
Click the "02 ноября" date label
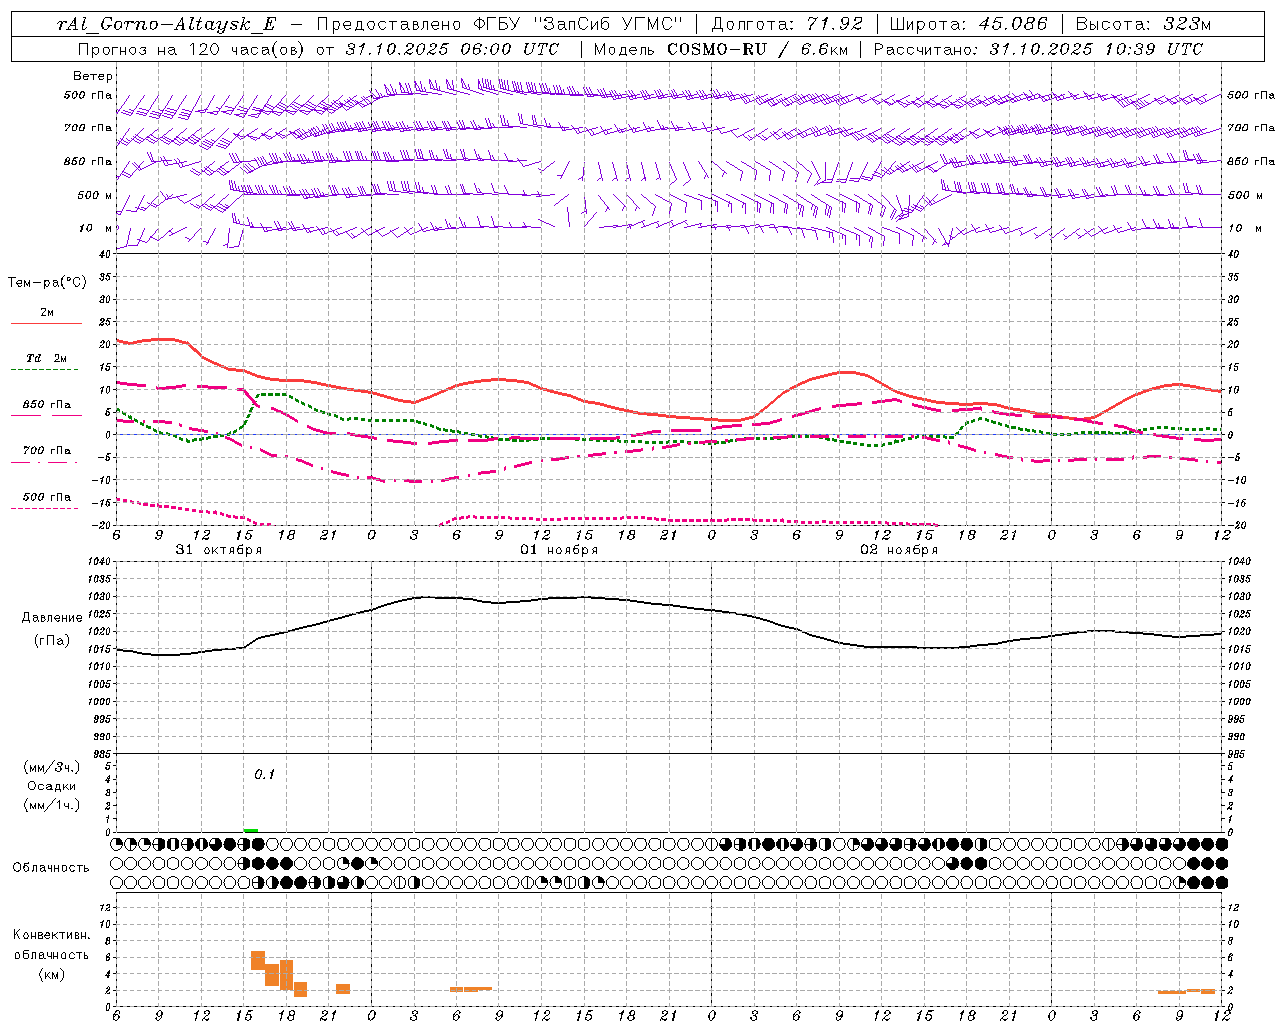pyautogui.click(x=898, y=549)
